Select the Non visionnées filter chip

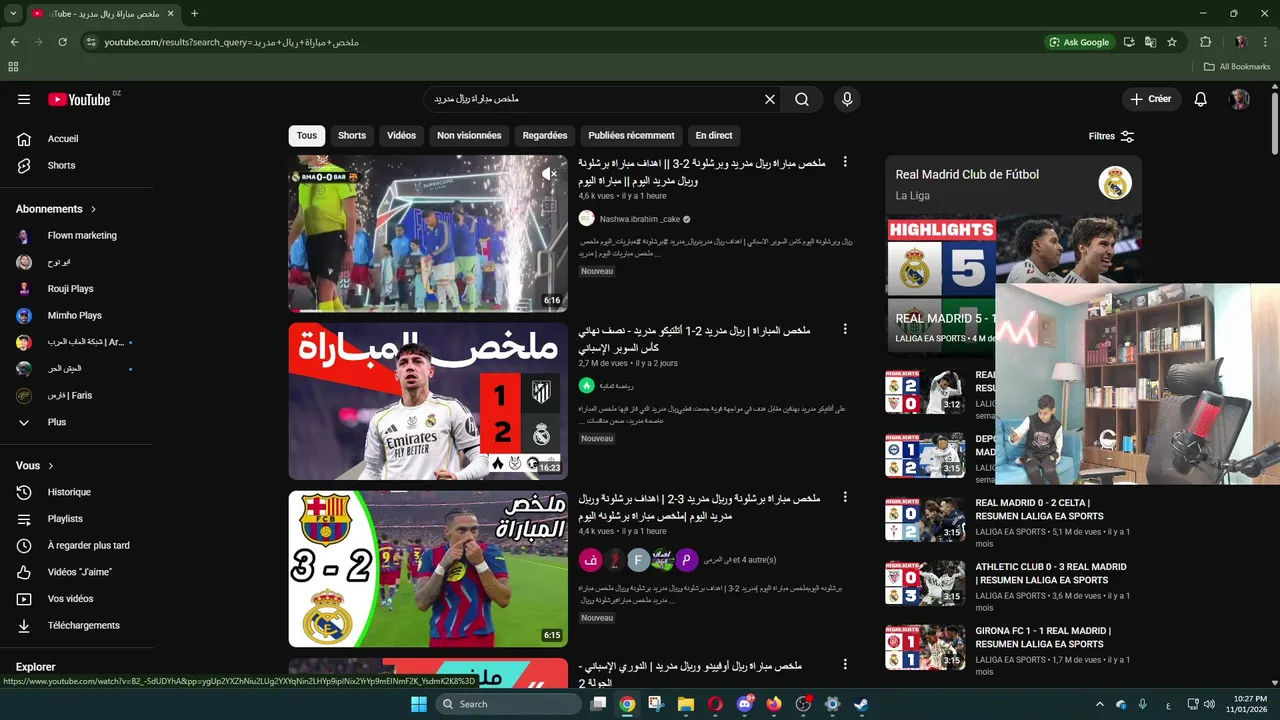(469, 136)
